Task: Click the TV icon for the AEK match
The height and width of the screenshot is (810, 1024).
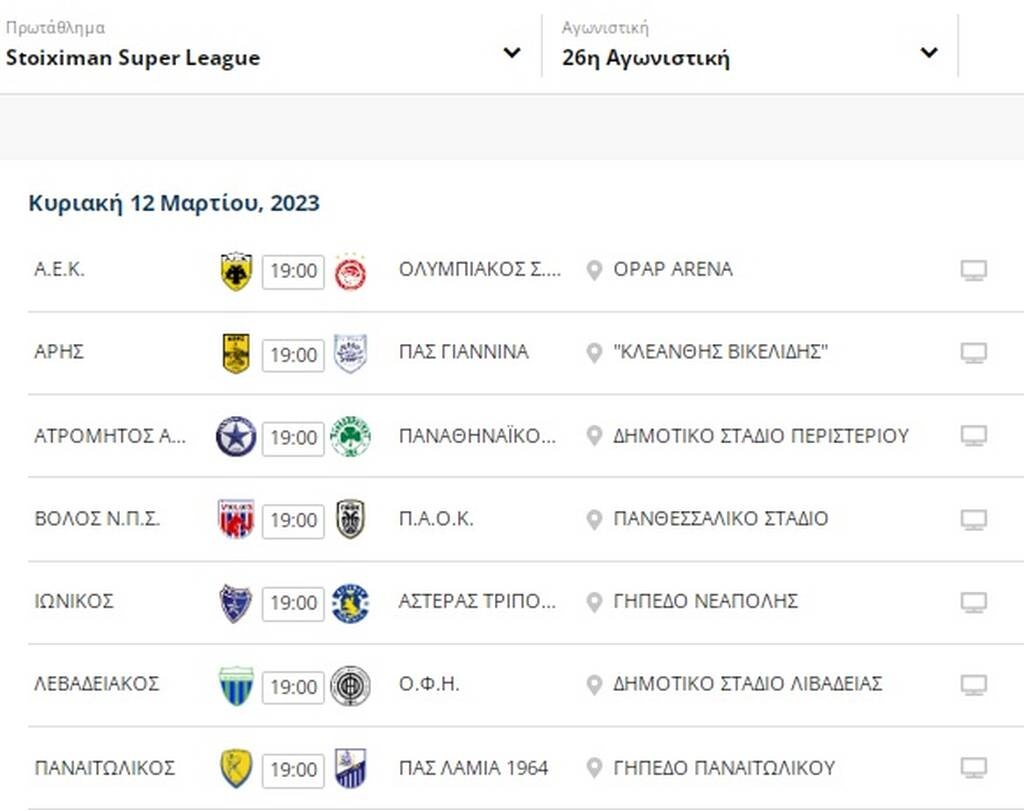Action: 973,268
